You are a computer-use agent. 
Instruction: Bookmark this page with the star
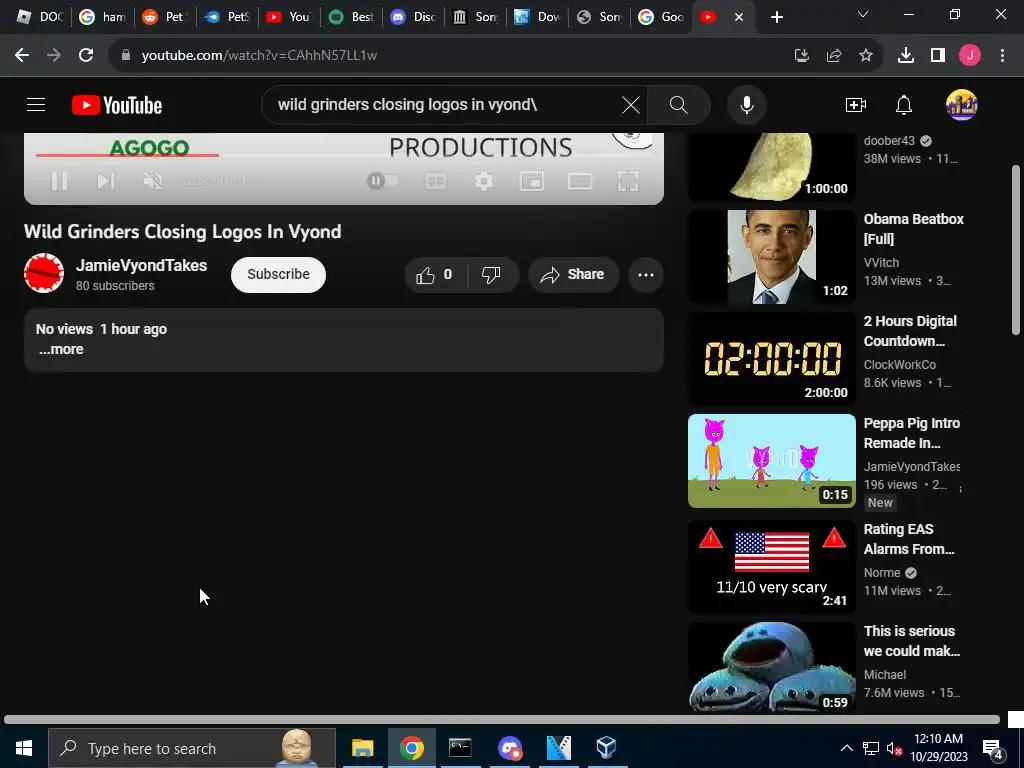point(866,56)
